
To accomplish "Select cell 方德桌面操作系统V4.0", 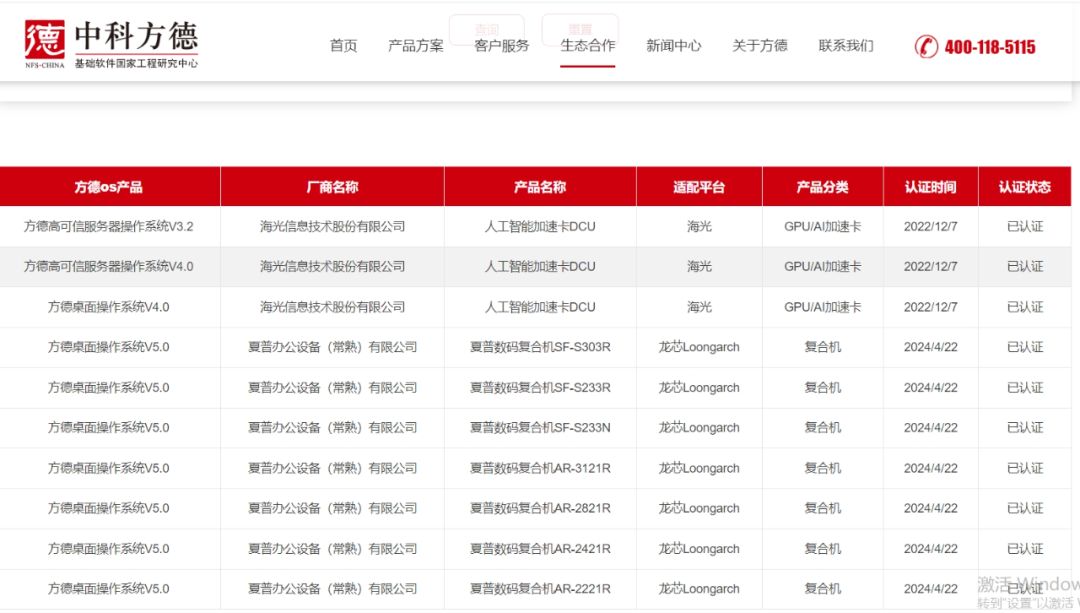I will tap(109, 306).
